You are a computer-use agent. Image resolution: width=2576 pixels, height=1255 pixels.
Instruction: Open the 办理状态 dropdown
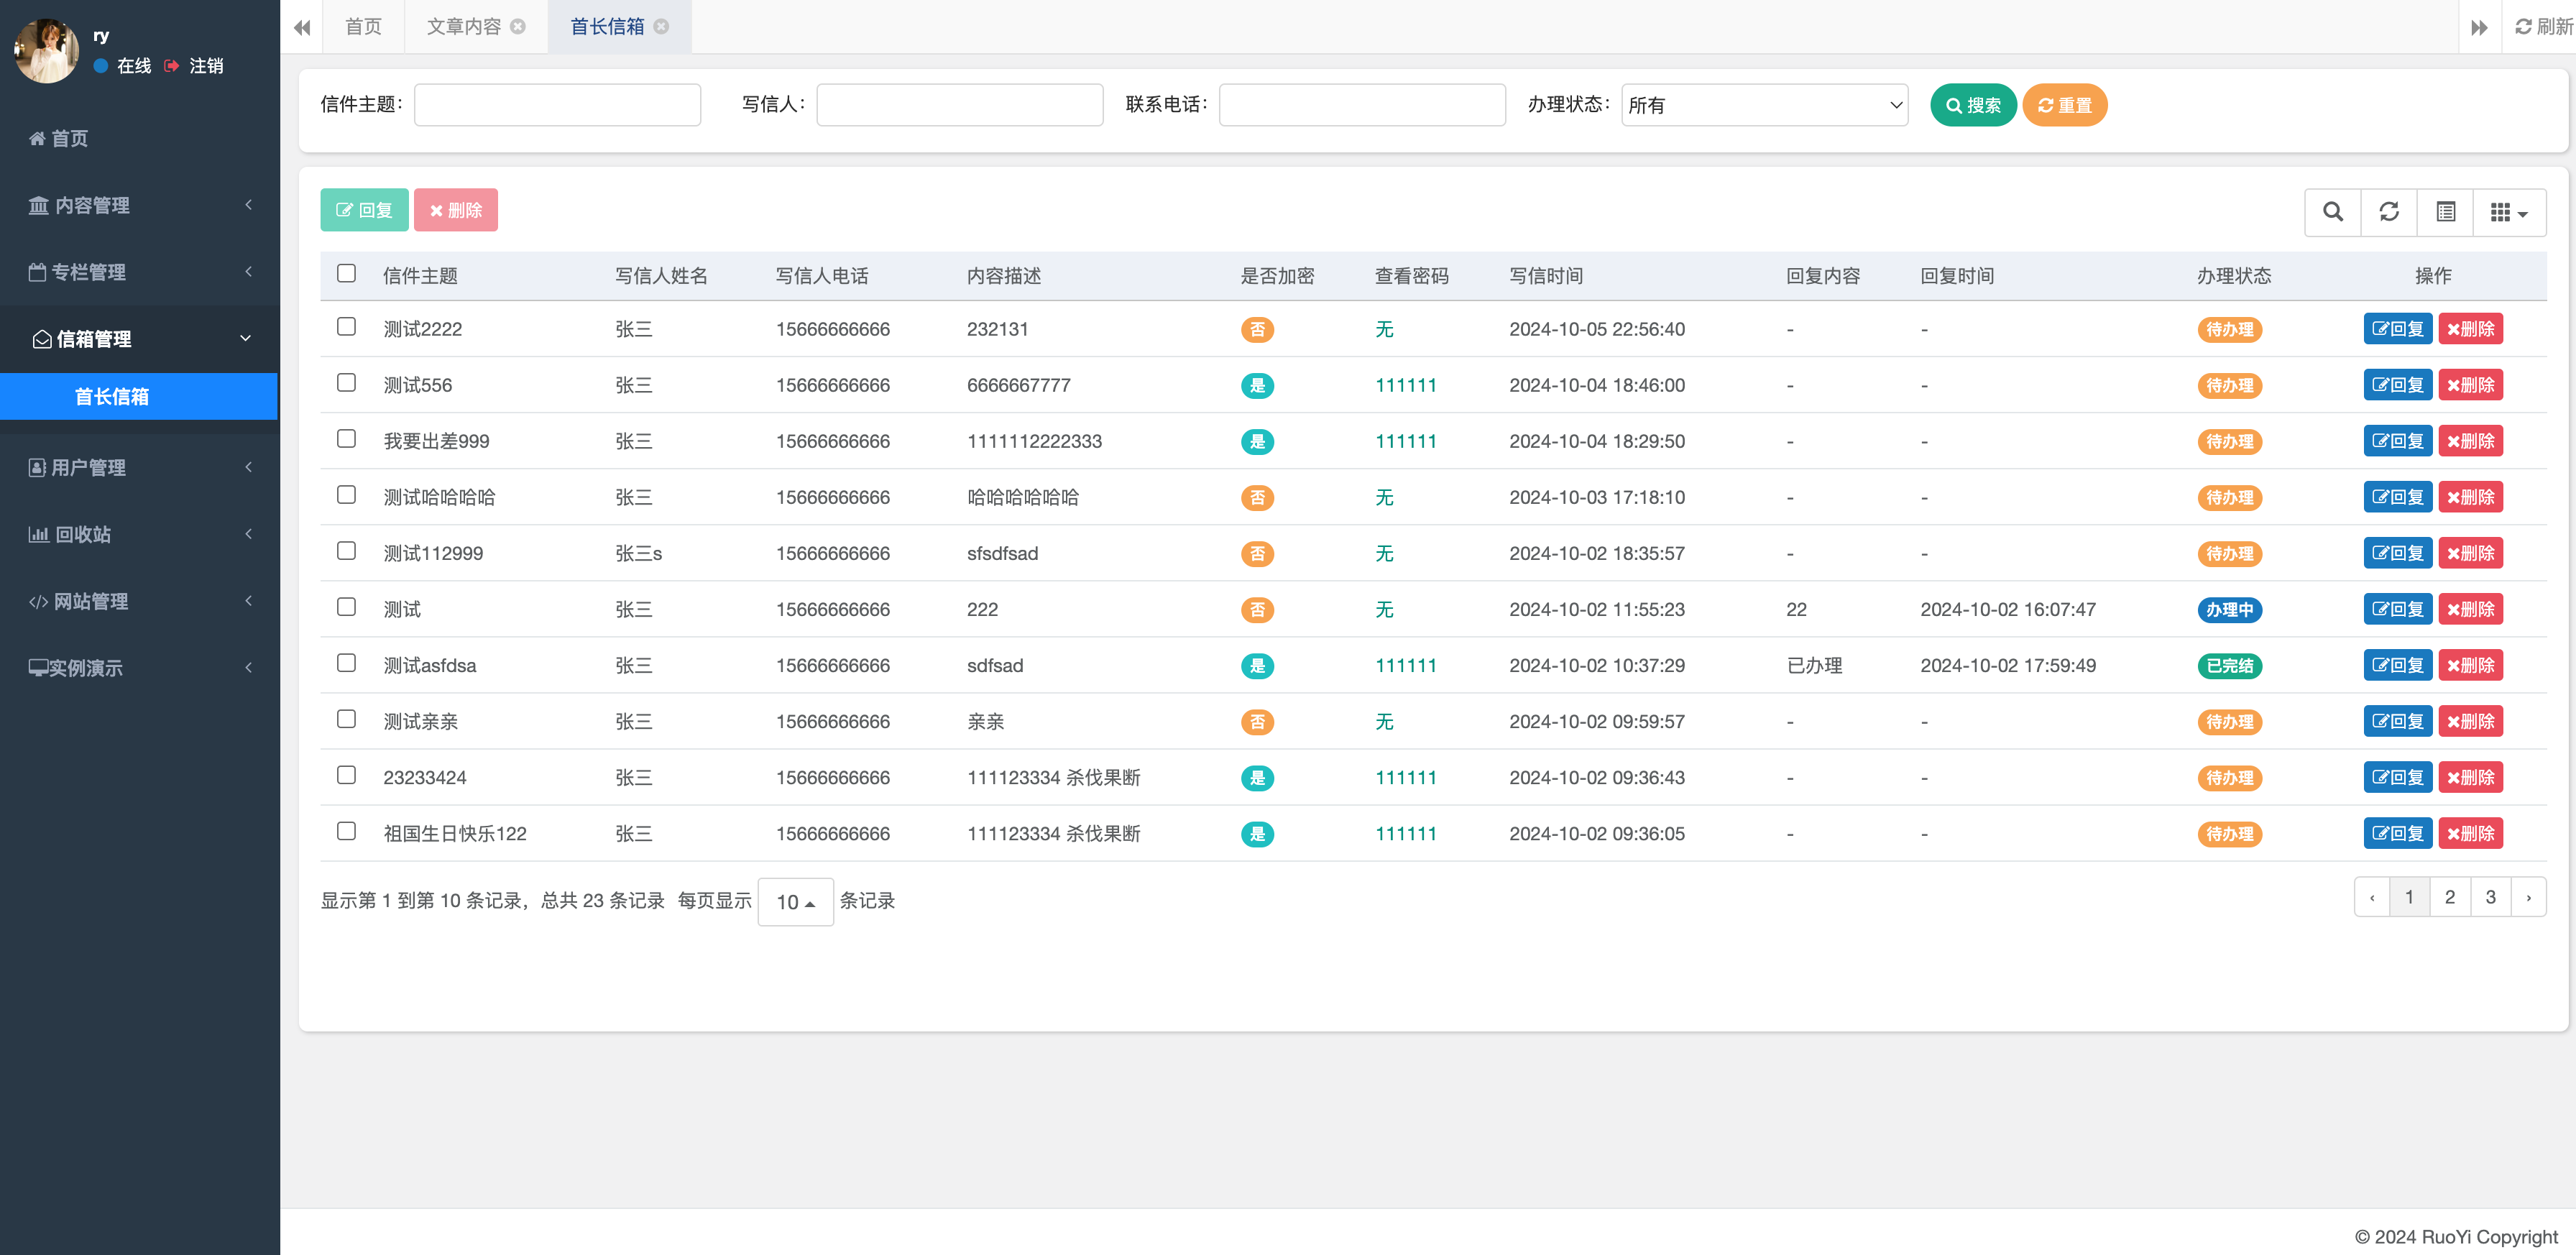point(1763,105)
